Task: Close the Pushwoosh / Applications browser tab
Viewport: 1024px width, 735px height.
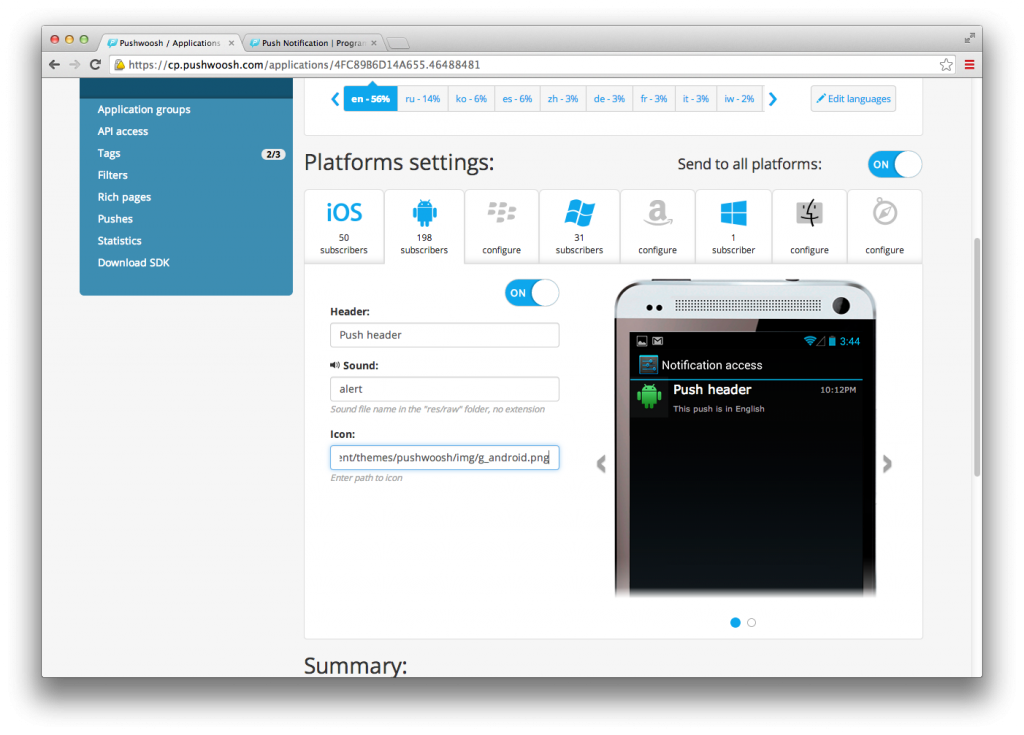Action: pos(231,43)
